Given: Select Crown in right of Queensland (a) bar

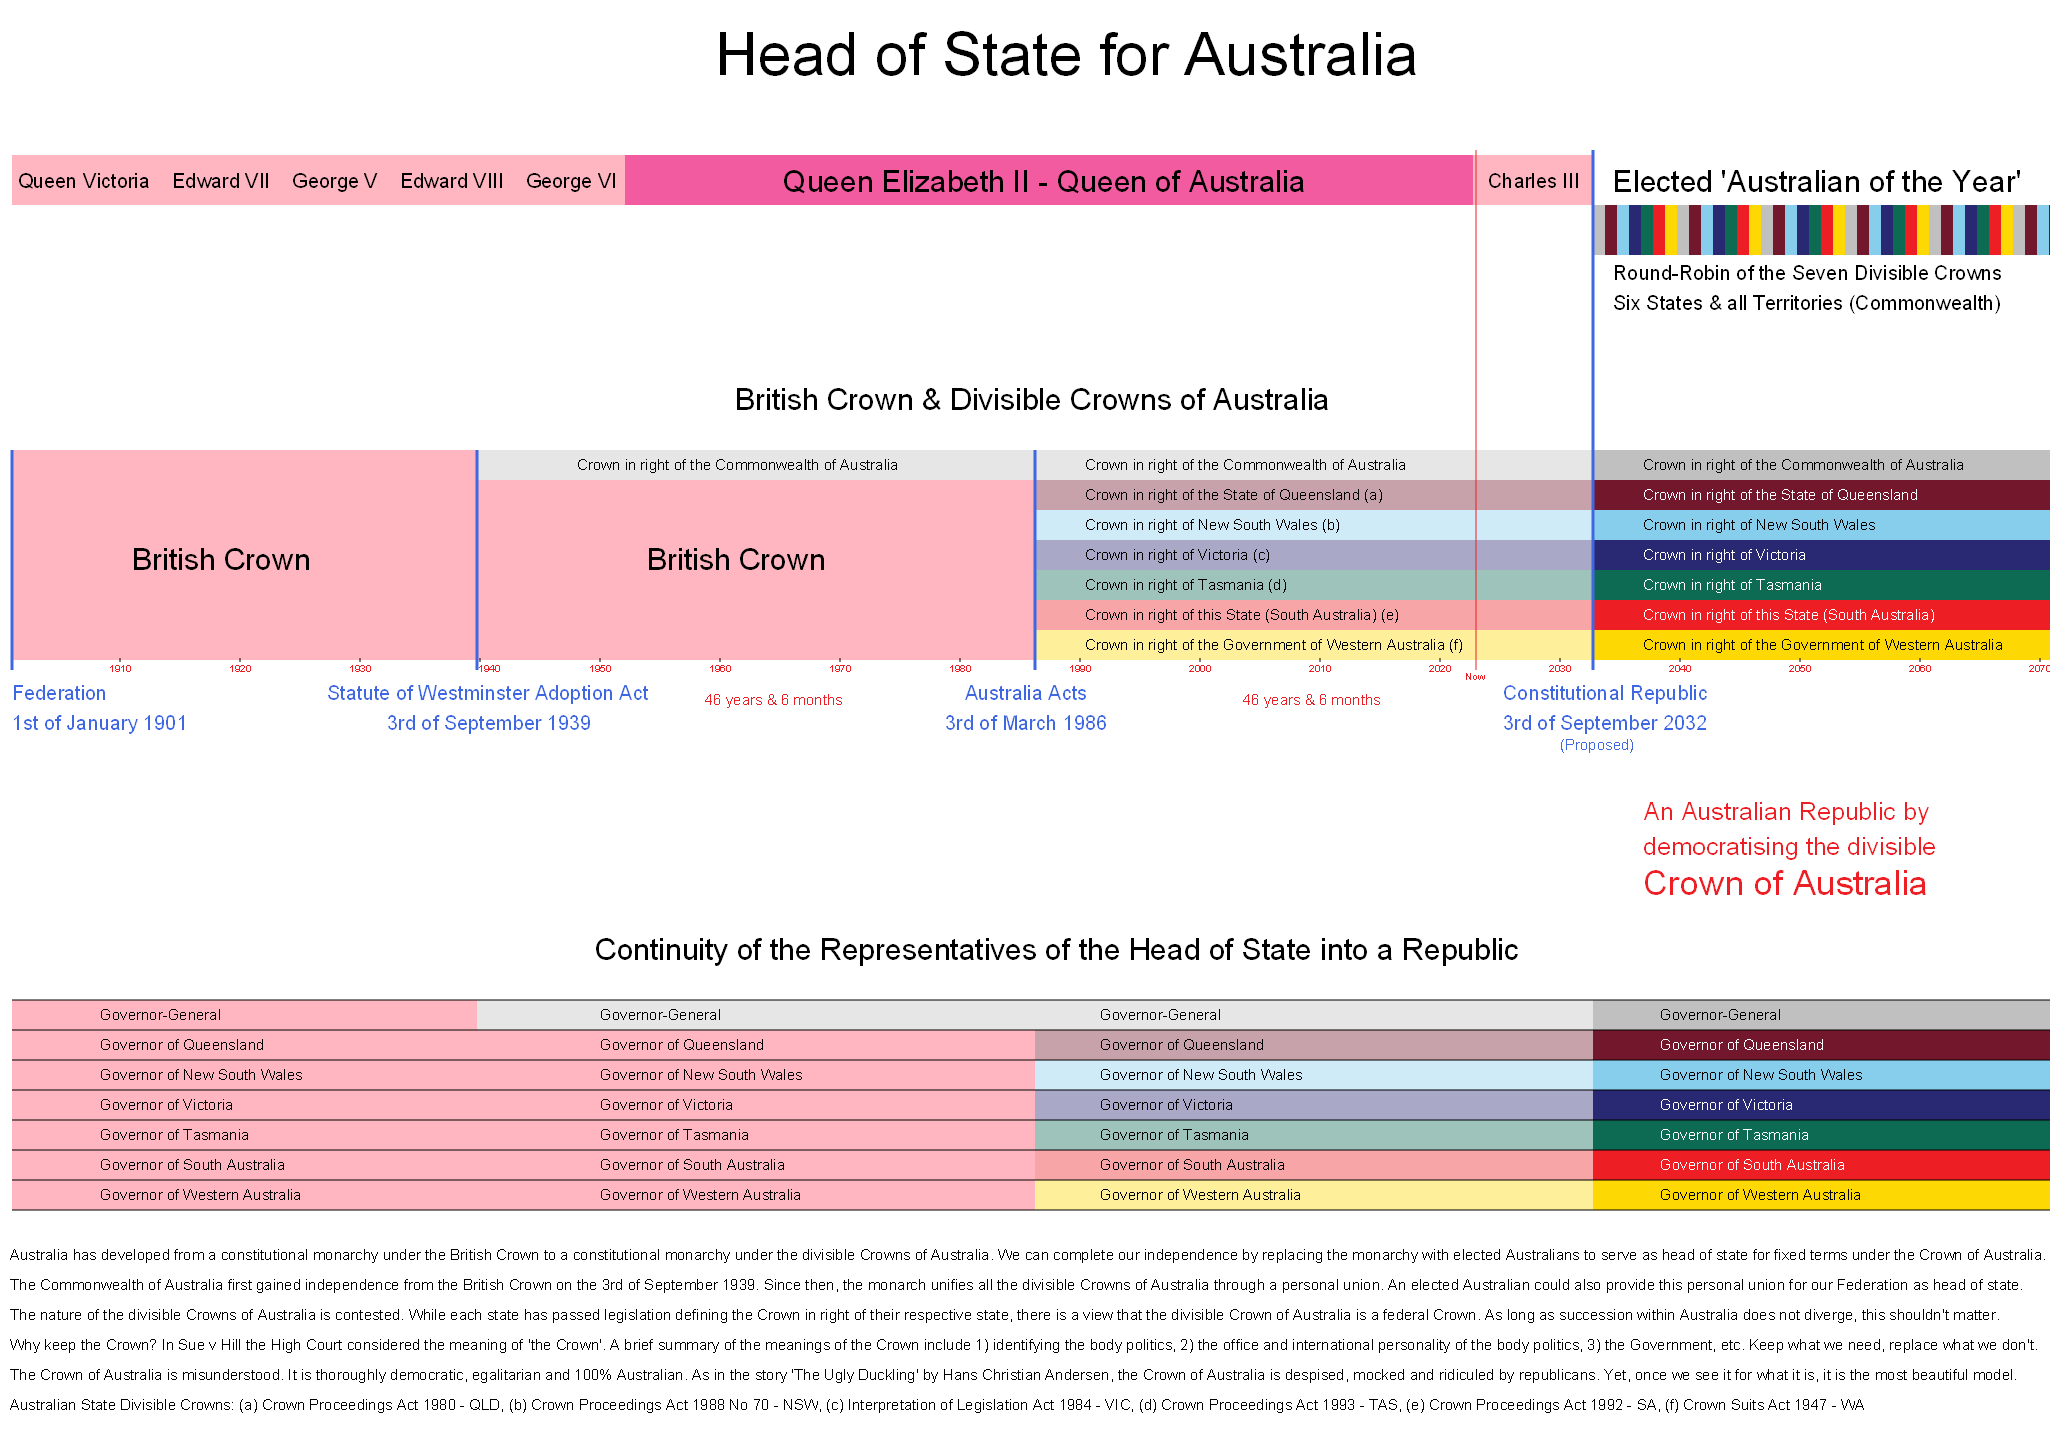Looking at the screenshot, I should (x=1233, y=495).
